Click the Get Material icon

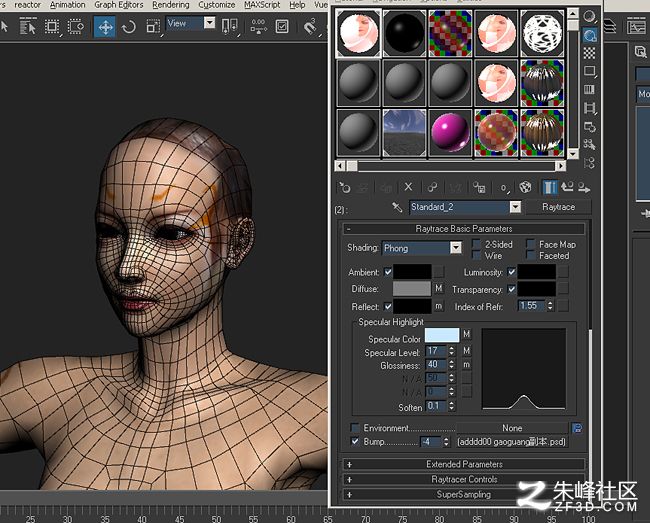tap(344, 188)
